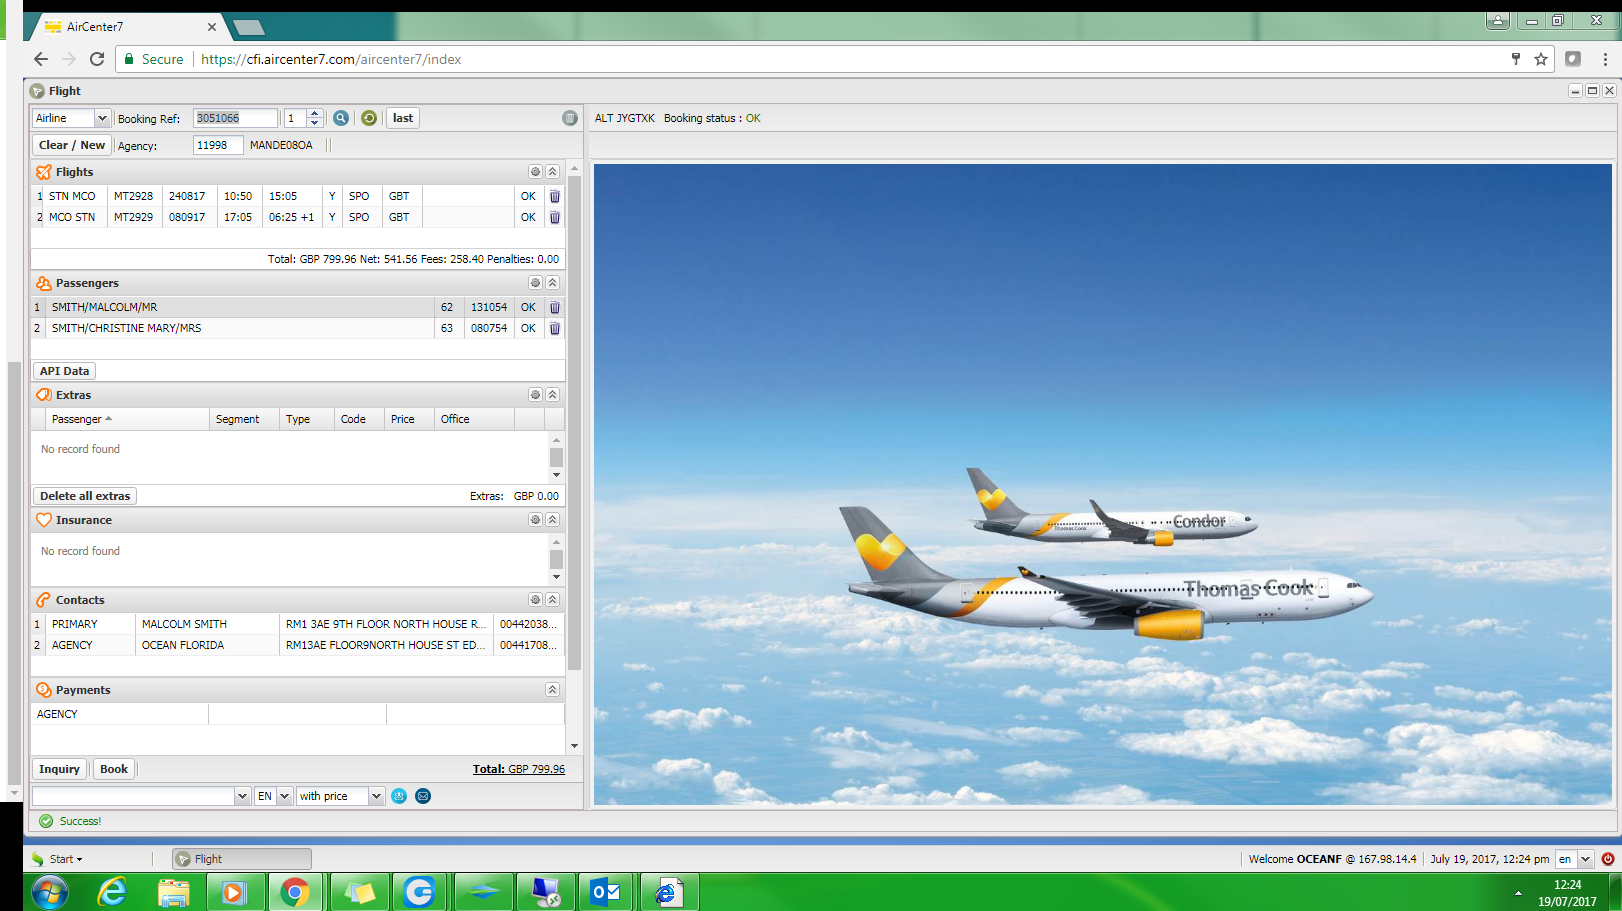
Task: Click the Inquiry button
Action: click(59, 769)
